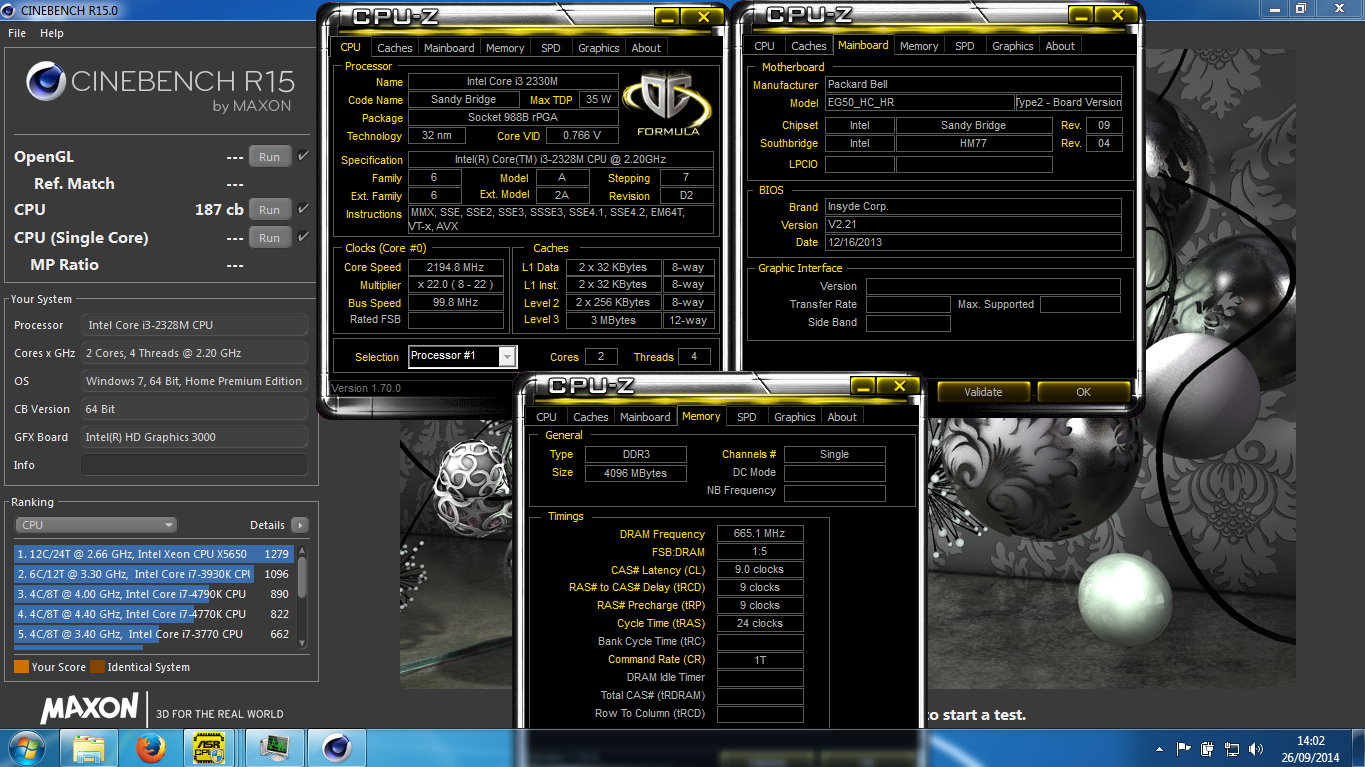The width and height of the screenshot is (1365, 767).
Task: Run the CPU (Single Core) benchmark
Action: [x=270, y=238]
